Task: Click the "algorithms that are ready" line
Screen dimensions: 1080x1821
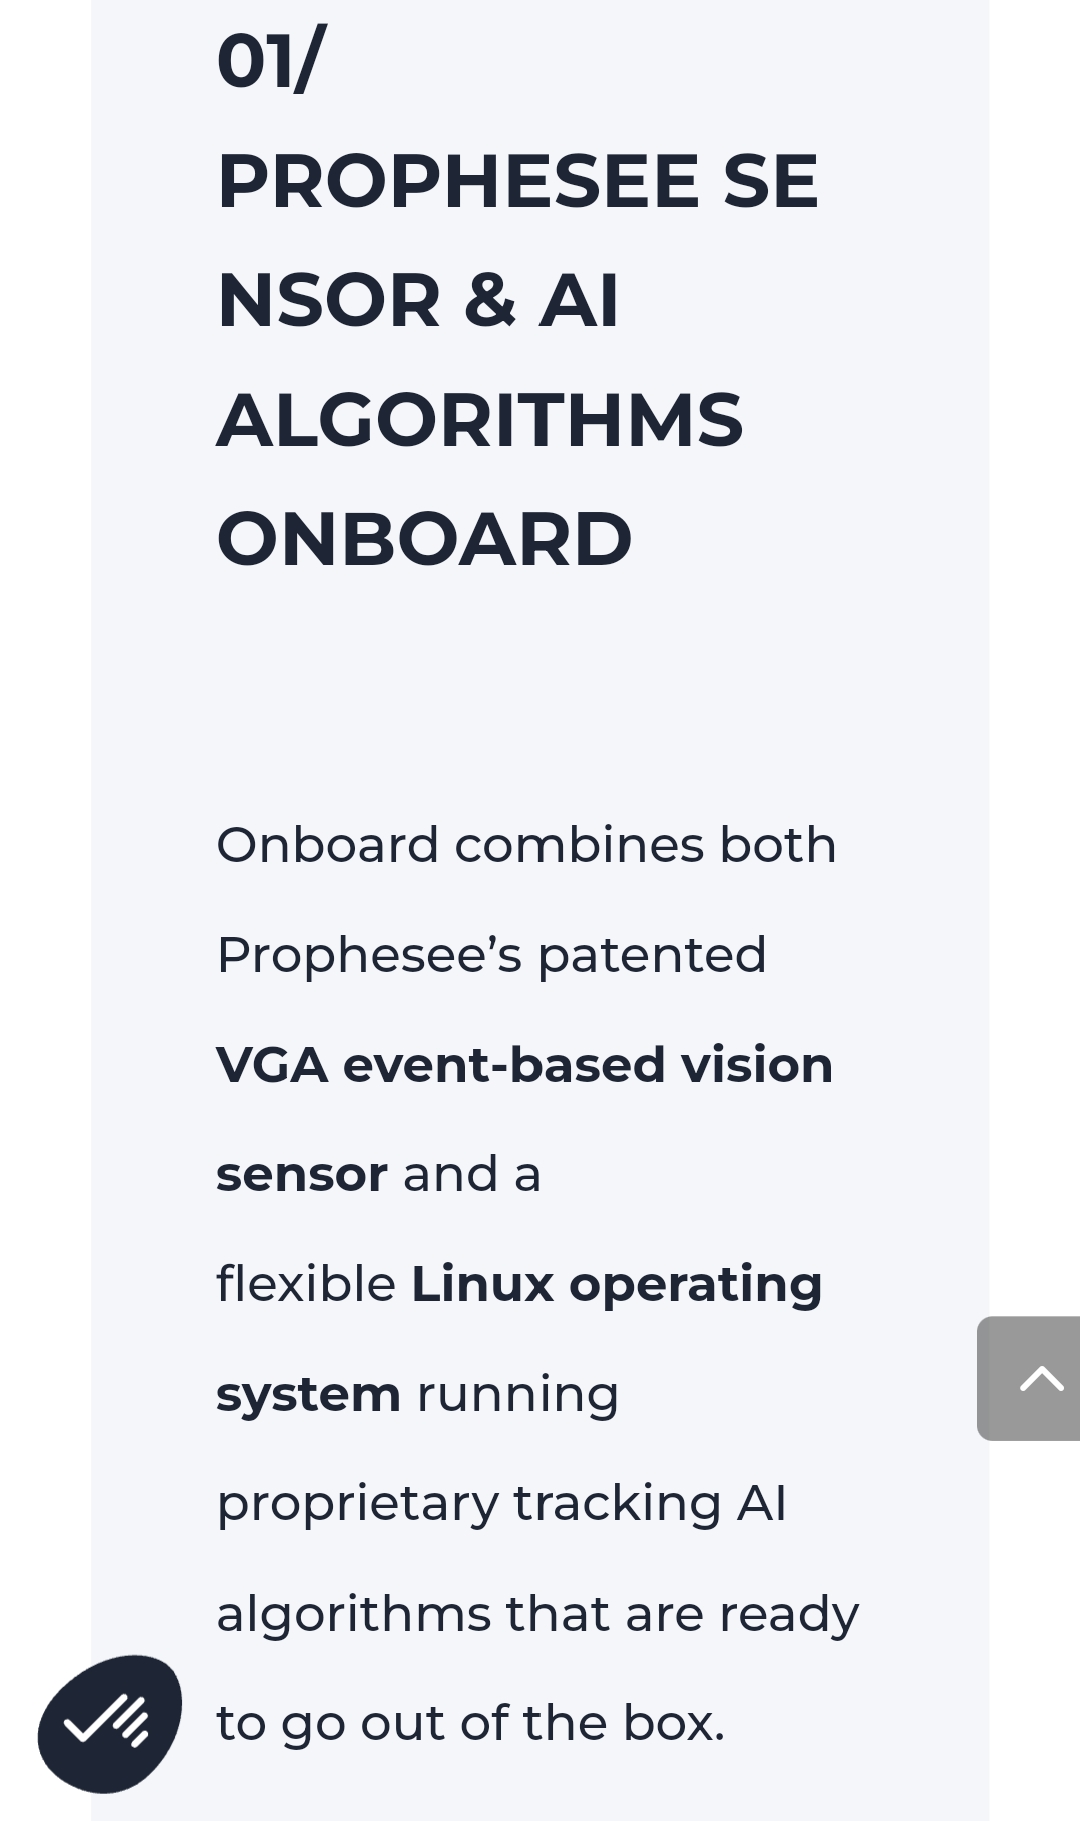Action: click(x=538, y=1615)
